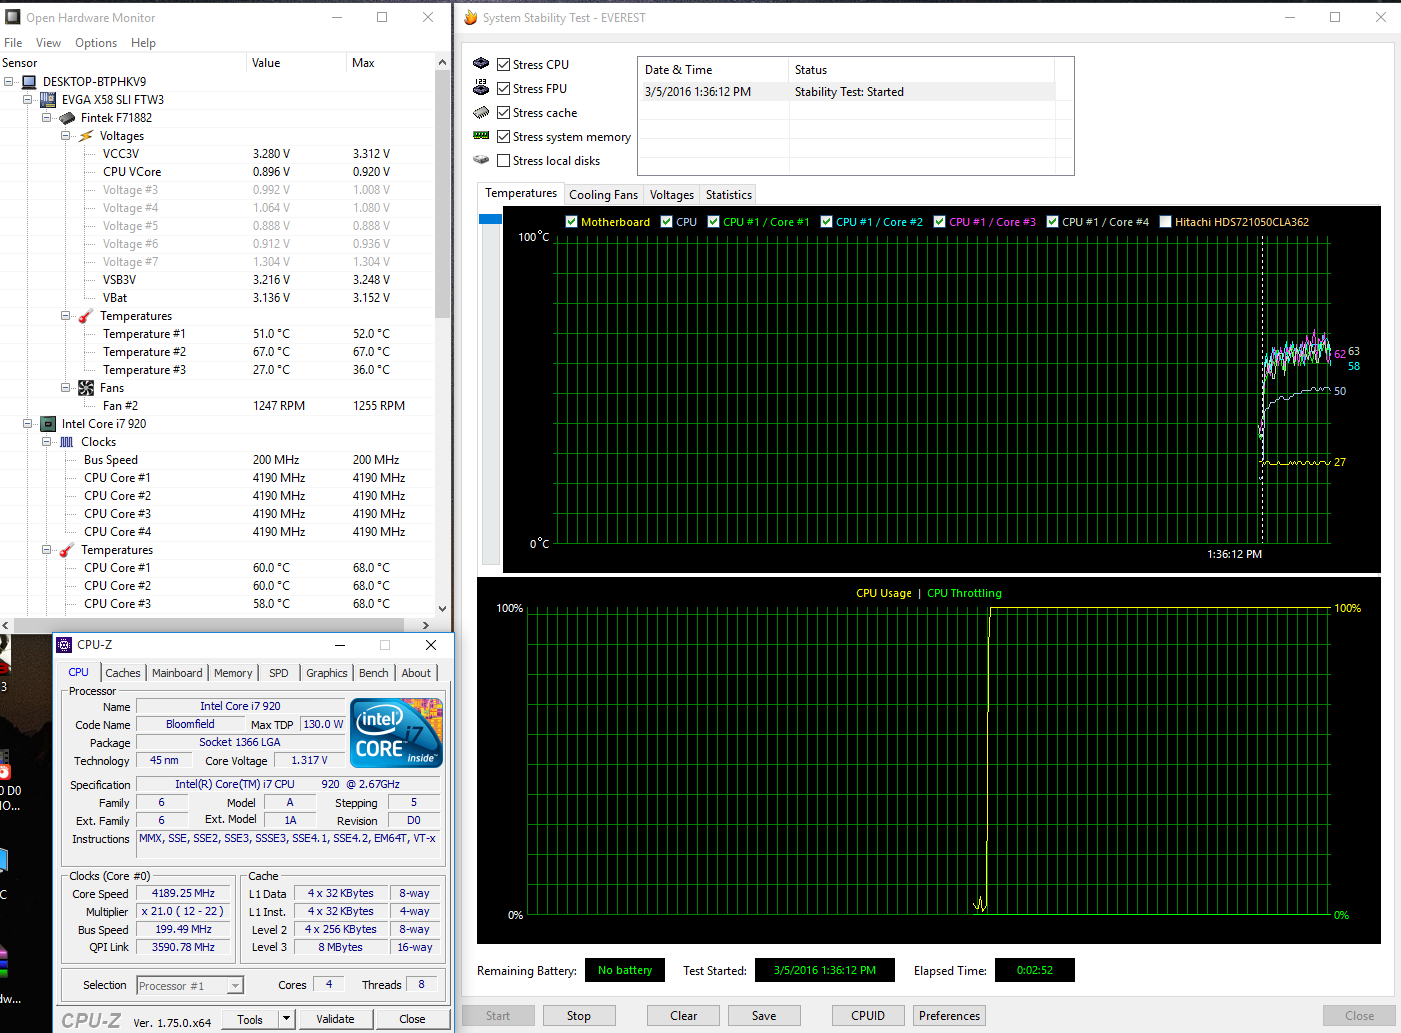
Task: Click the Fans node fan icon
Action: [x=86, y=388]
